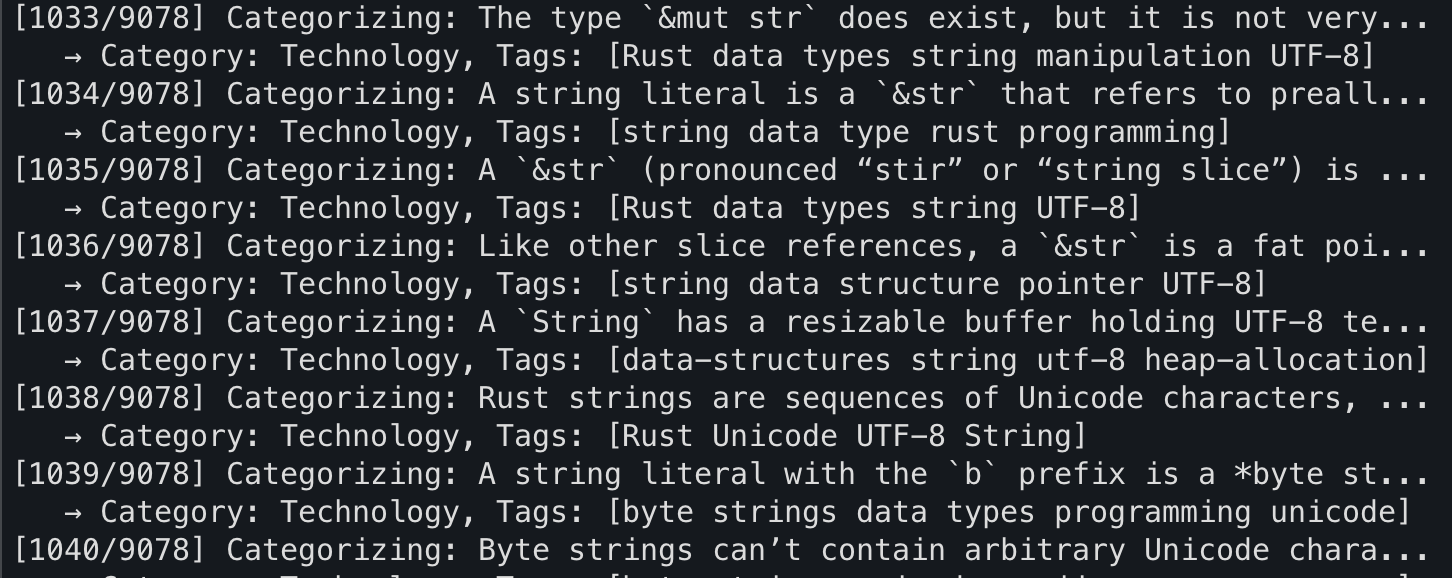Screen dimensions: 1452x578
Task: Click the [1033/9078] progress counter
Action: pos(109,18)
